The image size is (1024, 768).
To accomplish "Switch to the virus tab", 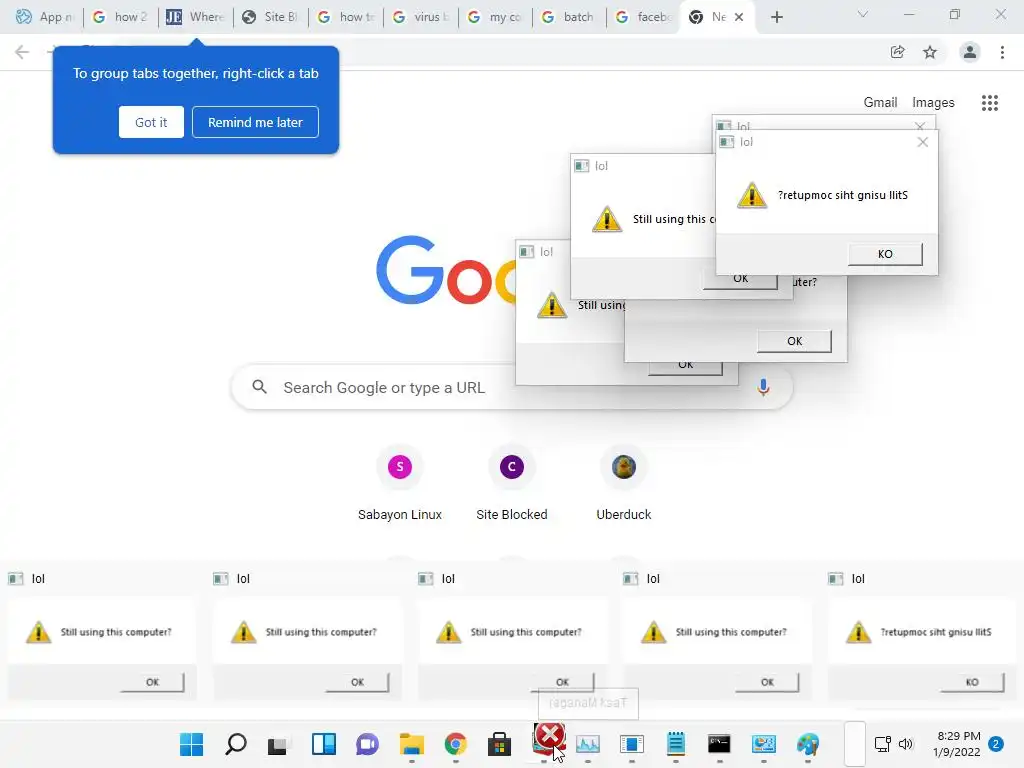I will (420, 17).
